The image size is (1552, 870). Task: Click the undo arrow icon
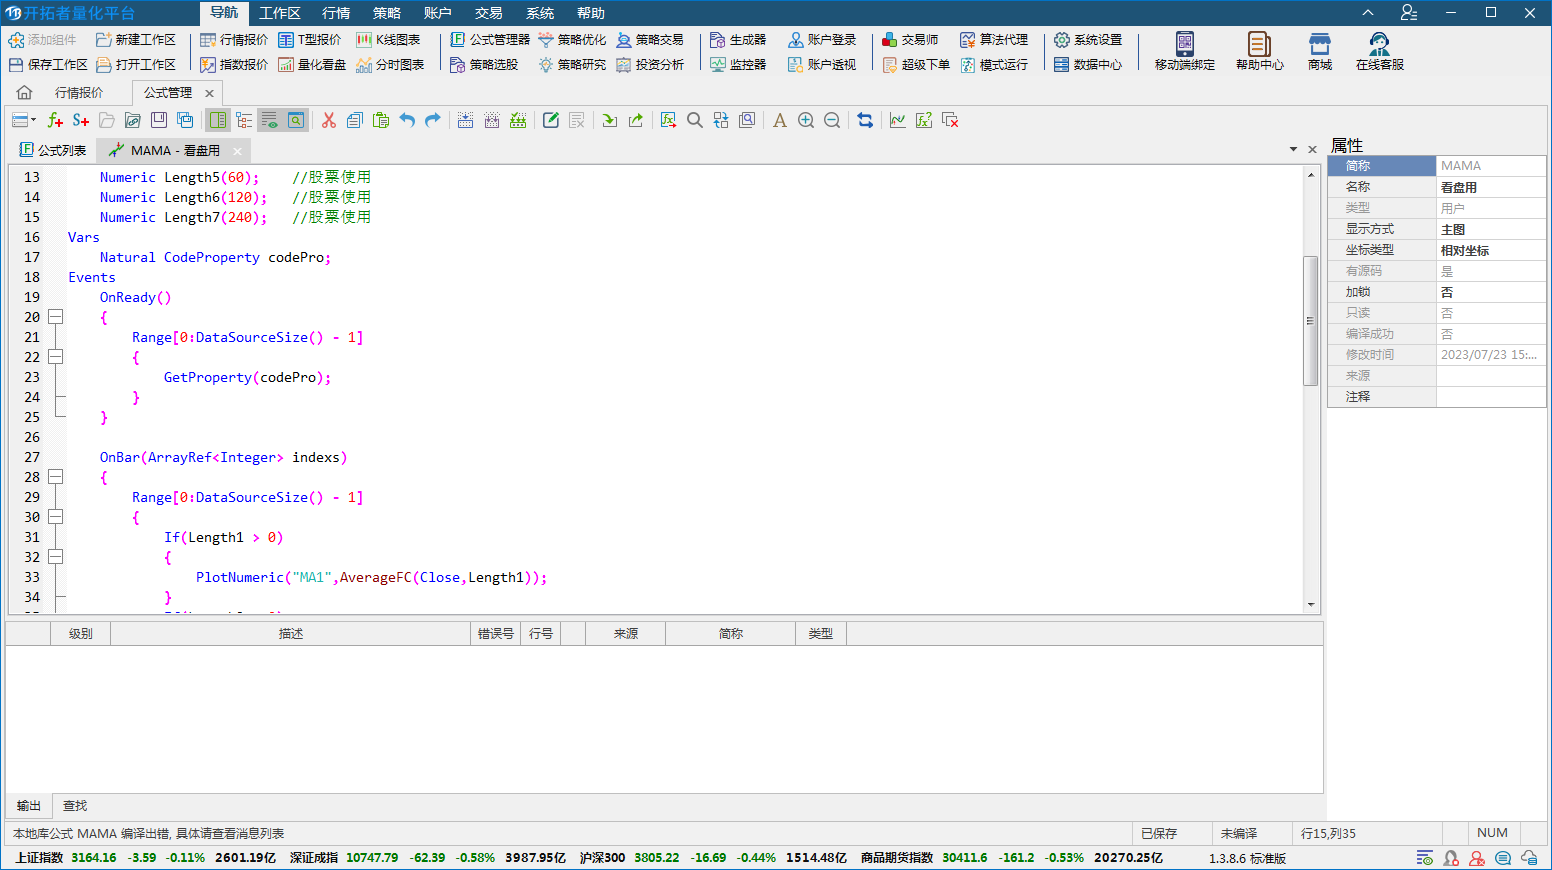click(407, 120)
